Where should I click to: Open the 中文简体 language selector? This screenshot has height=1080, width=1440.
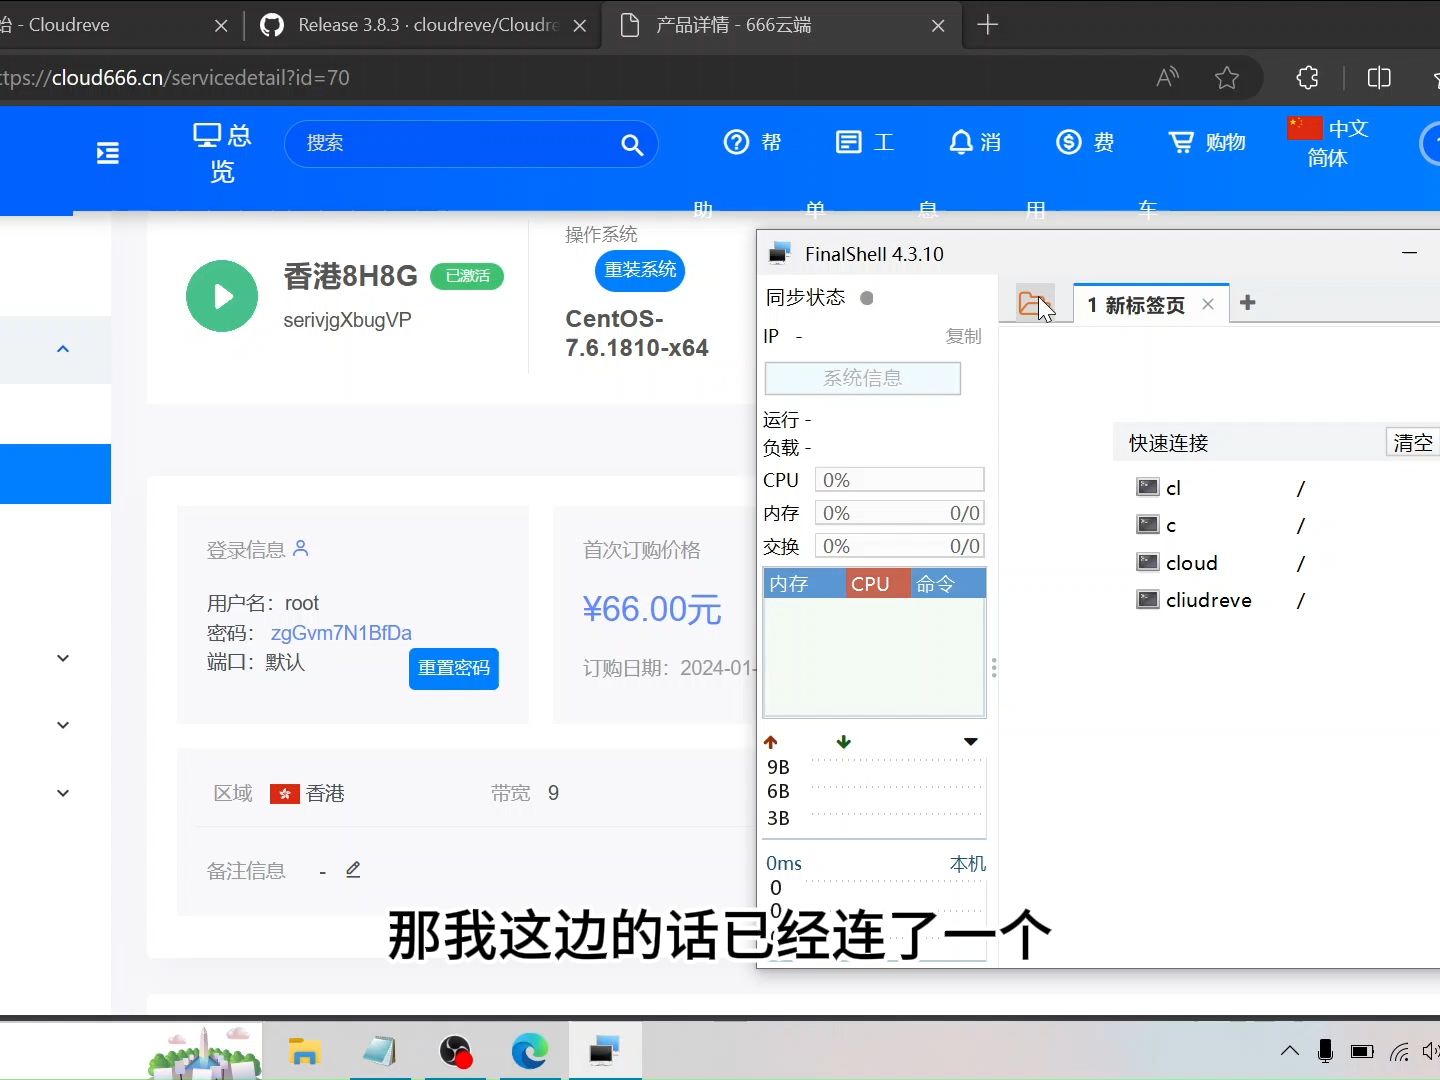coord(1328,143)
